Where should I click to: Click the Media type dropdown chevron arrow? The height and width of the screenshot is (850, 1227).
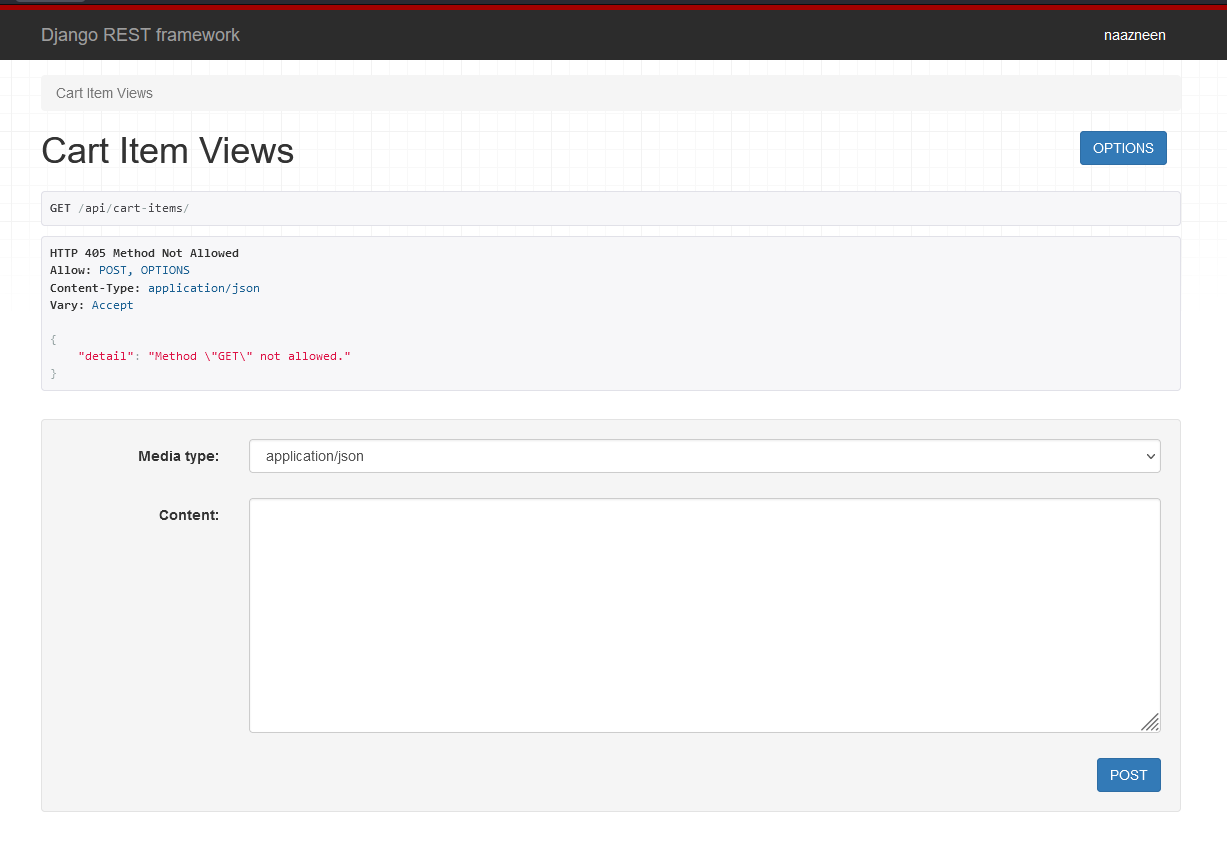click(1150, 456)
